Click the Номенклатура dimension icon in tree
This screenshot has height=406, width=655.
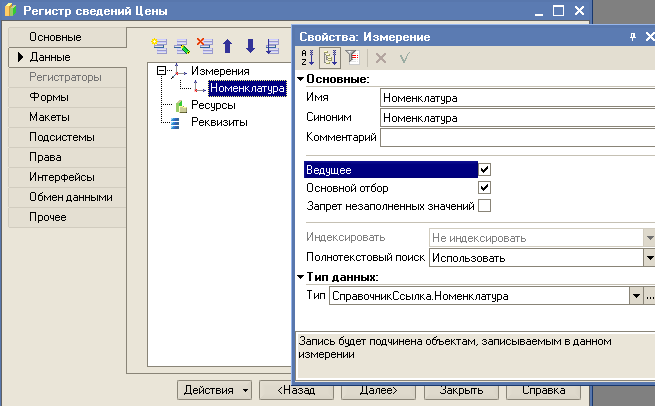point(200,88)
